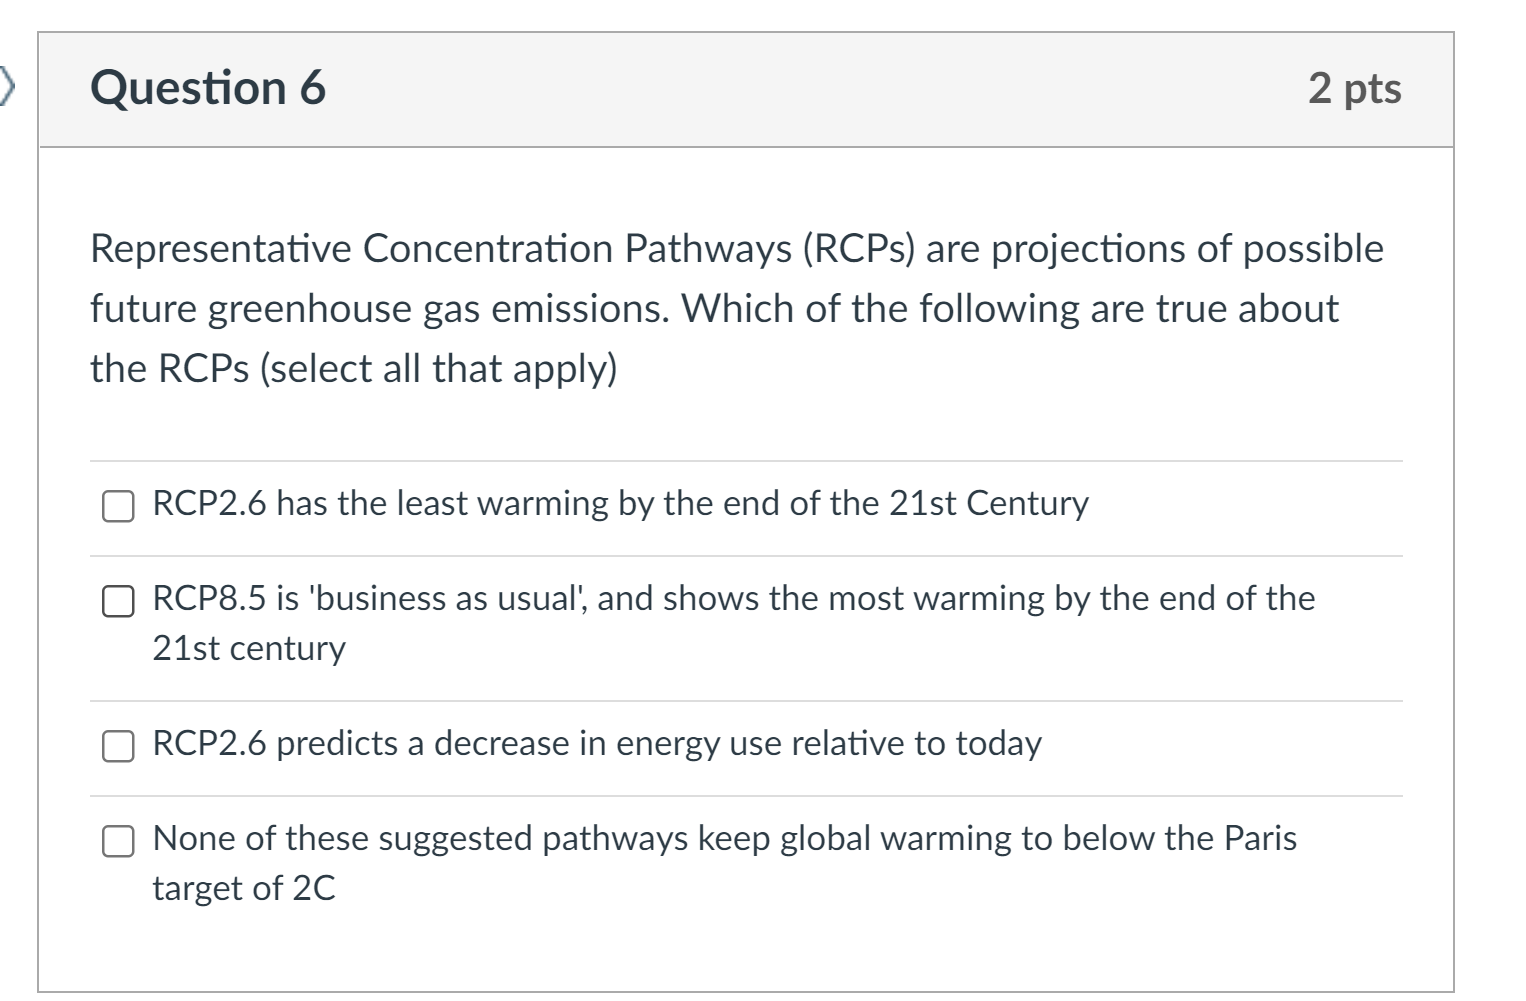Viewport: 1526px width, 1001px height.
Task: Click the RCP2.6 energy use answer text
Action: tap(596, 743)
